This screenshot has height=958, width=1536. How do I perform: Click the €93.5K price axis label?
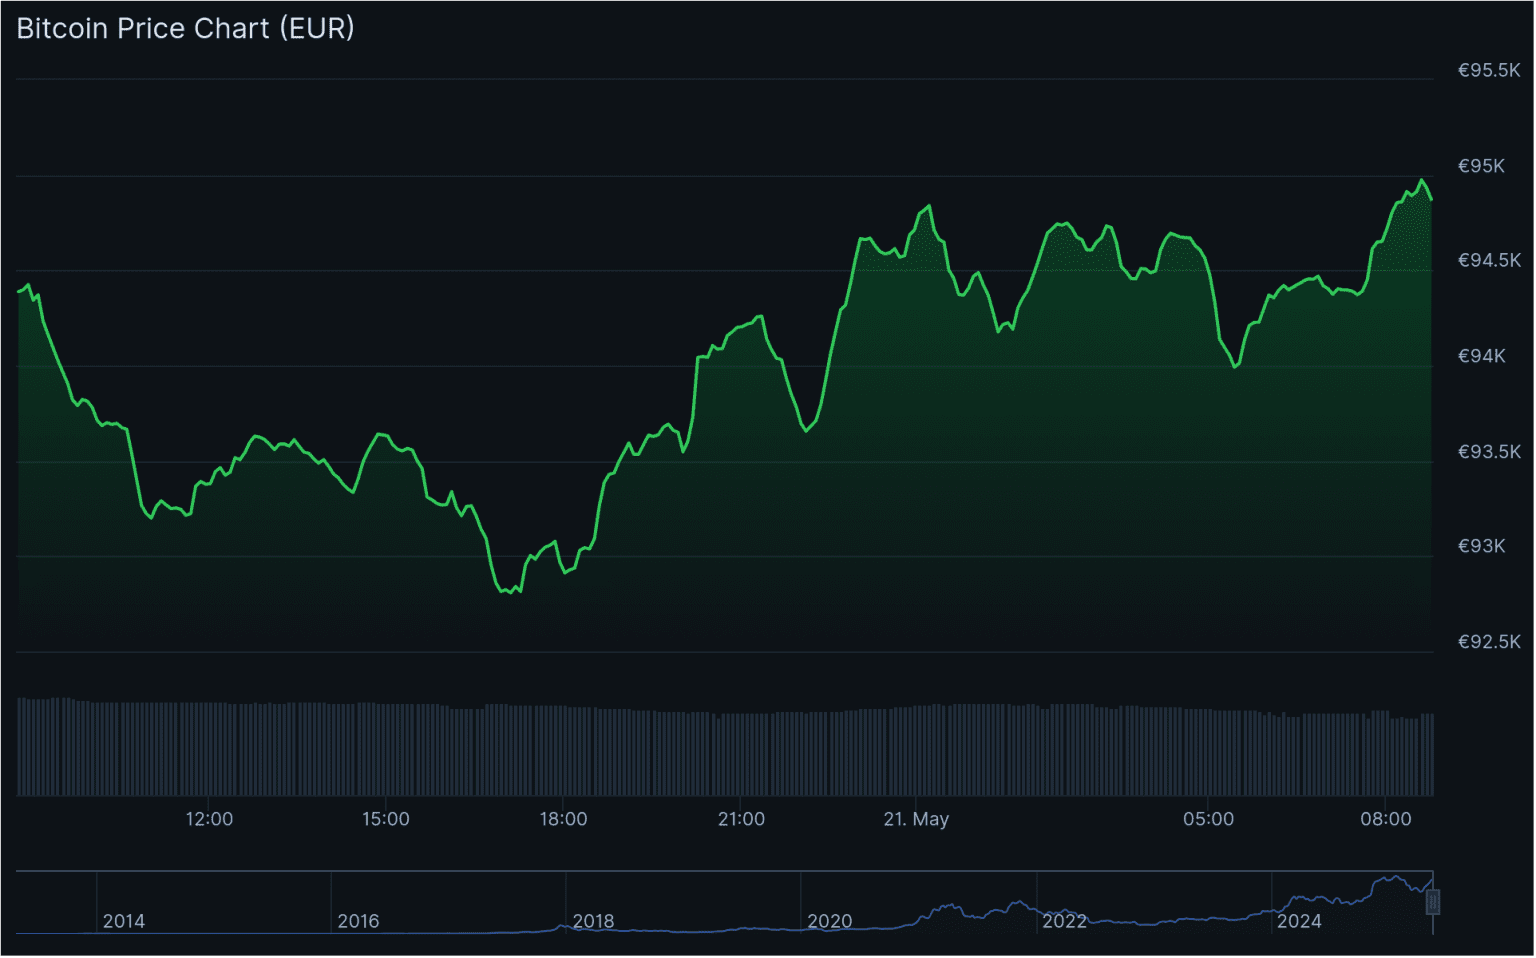[1487, 451]
